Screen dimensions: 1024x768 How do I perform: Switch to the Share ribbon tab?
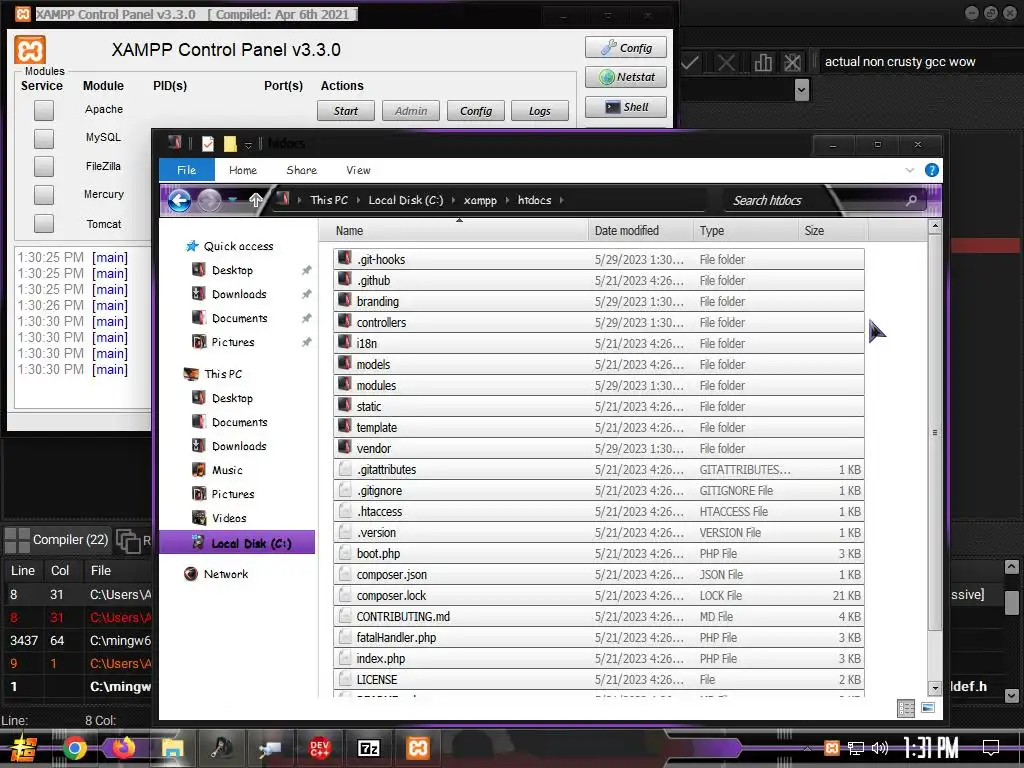pyautogui.click(x=301, y=170)
